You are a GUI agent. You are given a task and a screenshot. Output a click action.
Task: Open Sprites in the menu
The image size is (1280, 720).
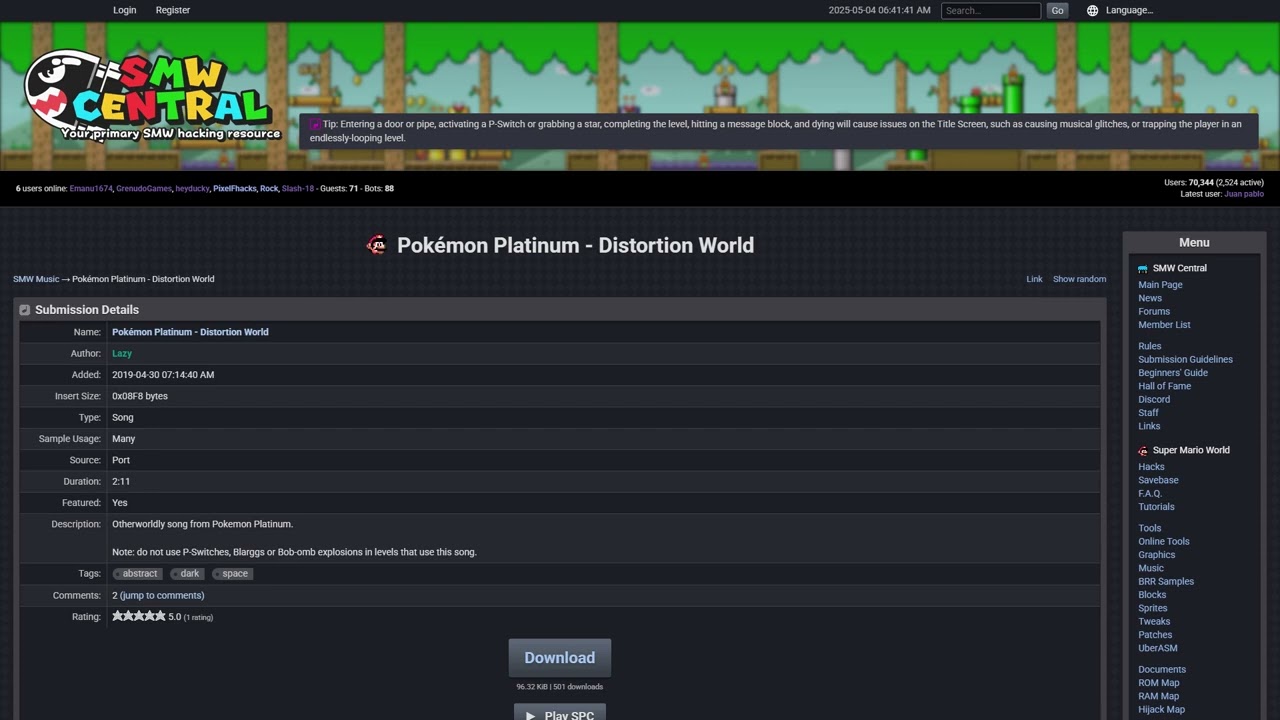pos(1153,608)
